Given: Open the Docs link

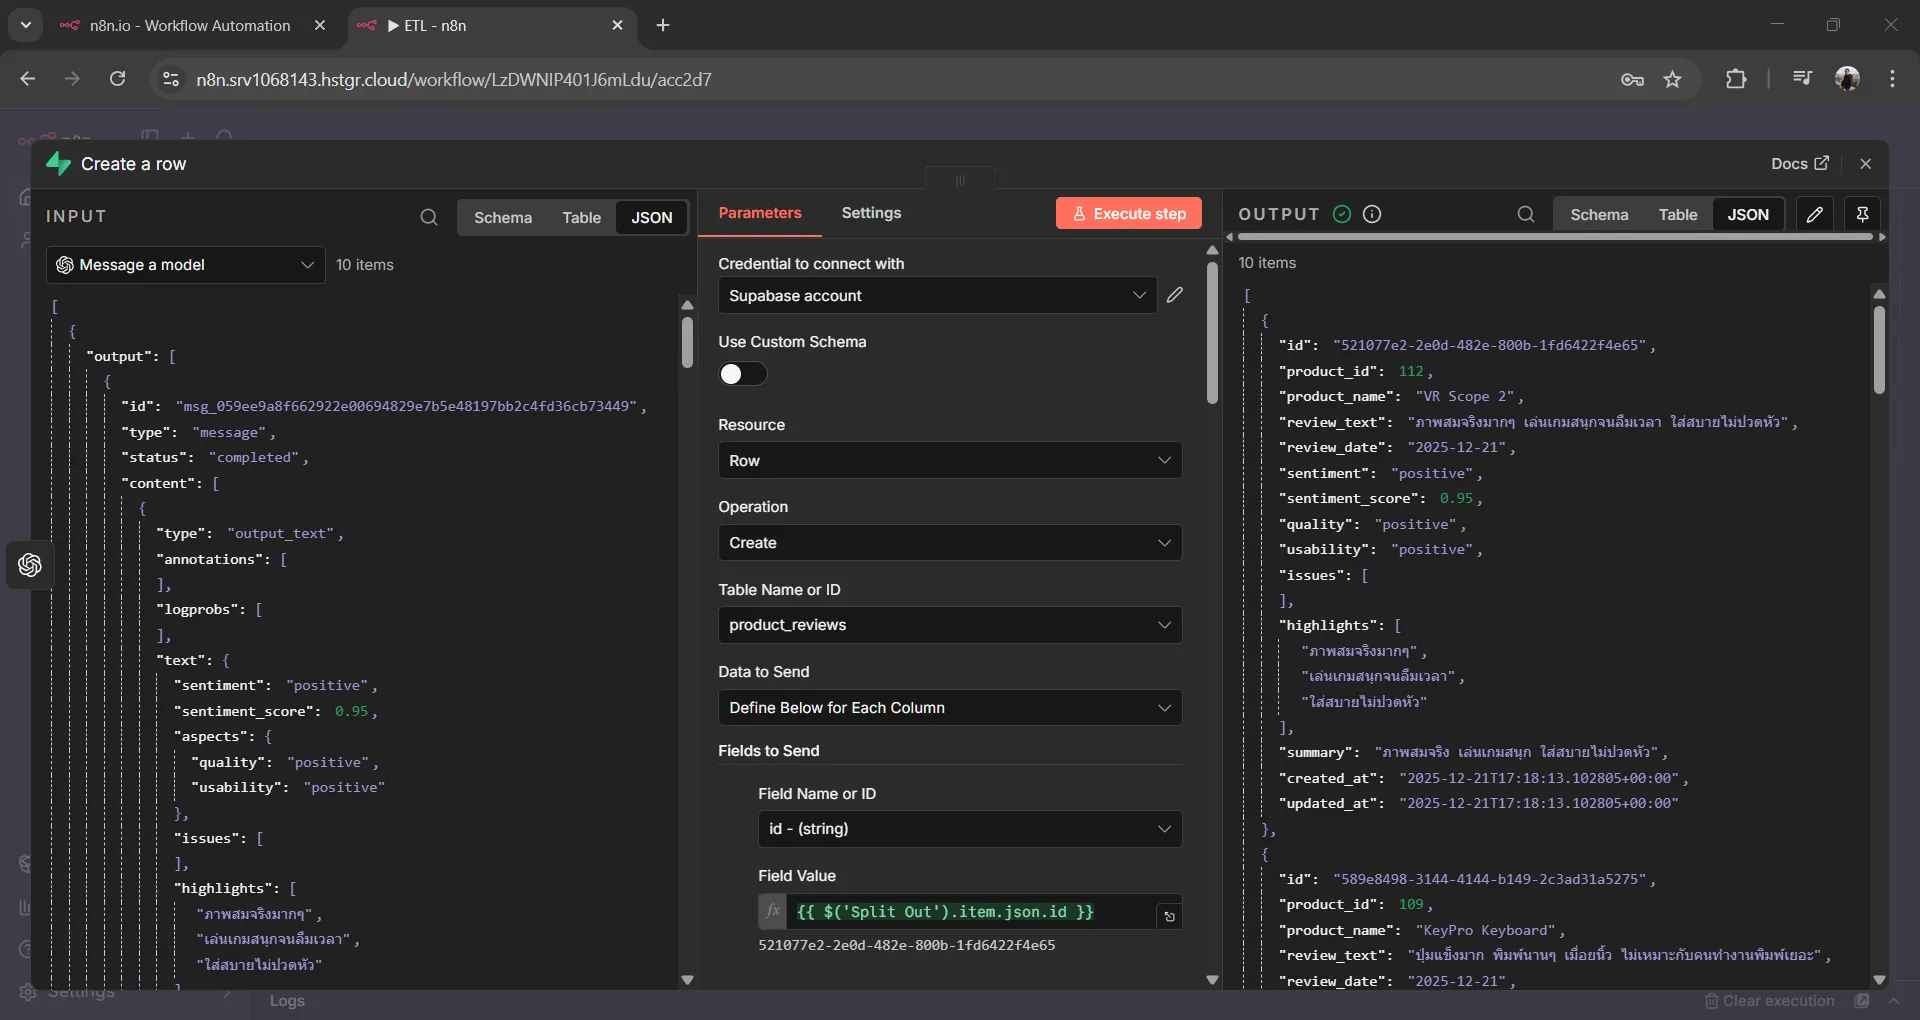Looking at the screenshot, I should coord(1799,163).
